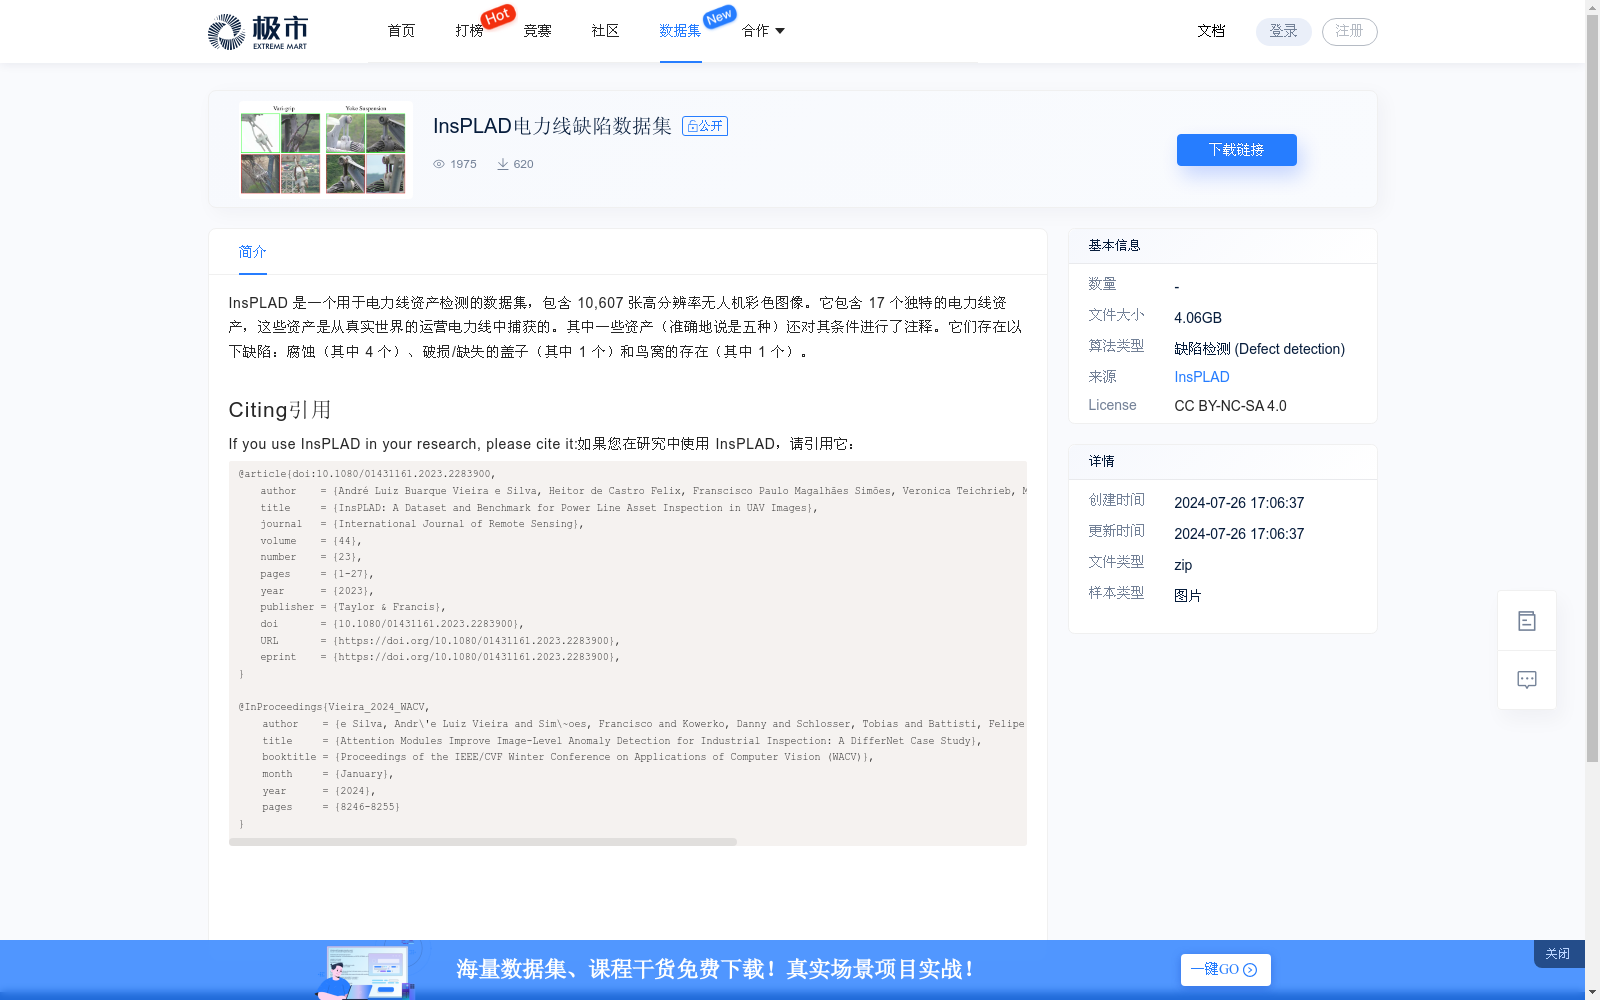Click the 下载链接 download button
This screenshot has height=1000, width=1600.
tap(1237, 150)
